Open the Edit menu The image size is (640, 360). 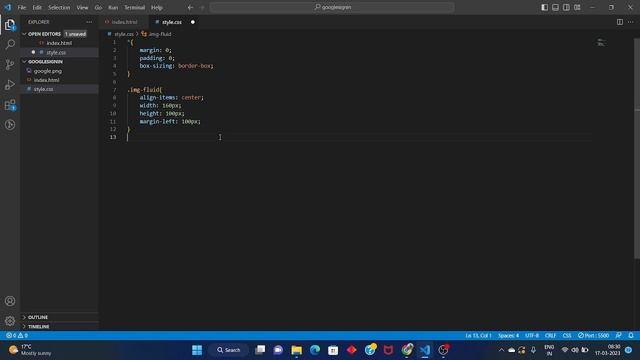[37, 7]
